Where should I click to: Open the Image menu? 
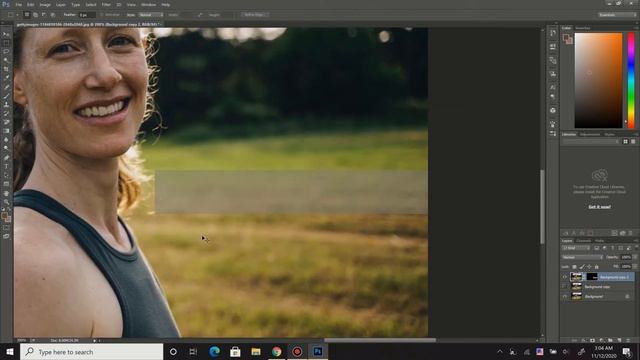[45, 4]
